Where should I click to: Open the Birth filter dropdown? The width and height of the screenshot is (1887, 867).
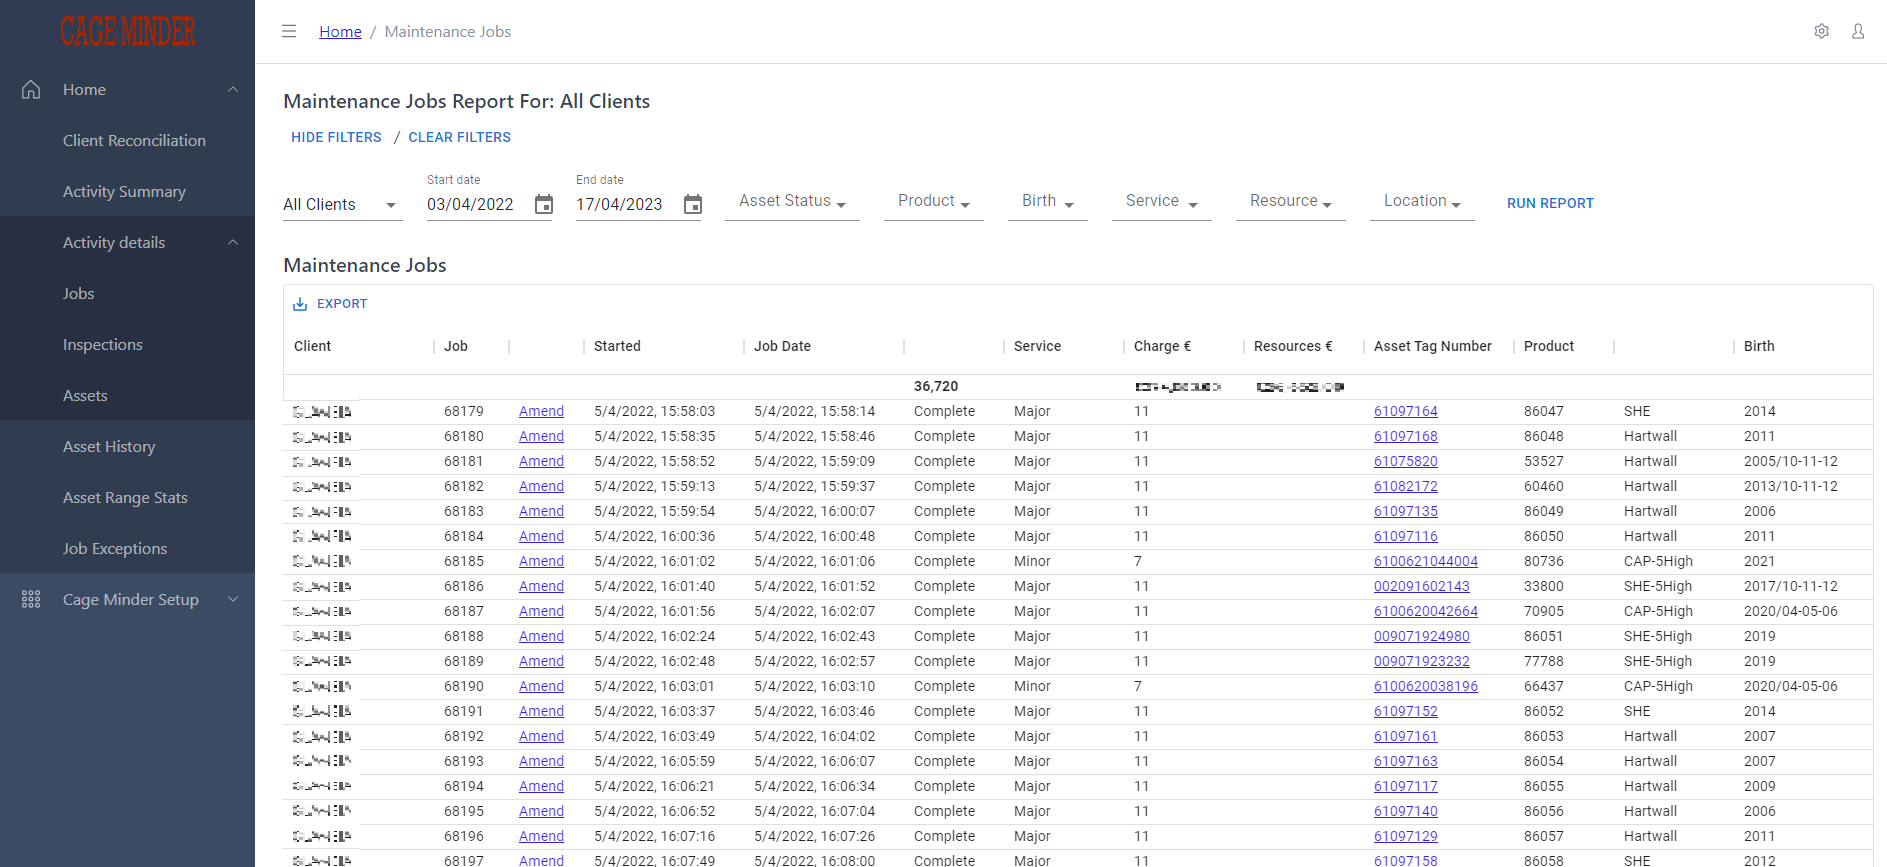[x=1048, y=201]
